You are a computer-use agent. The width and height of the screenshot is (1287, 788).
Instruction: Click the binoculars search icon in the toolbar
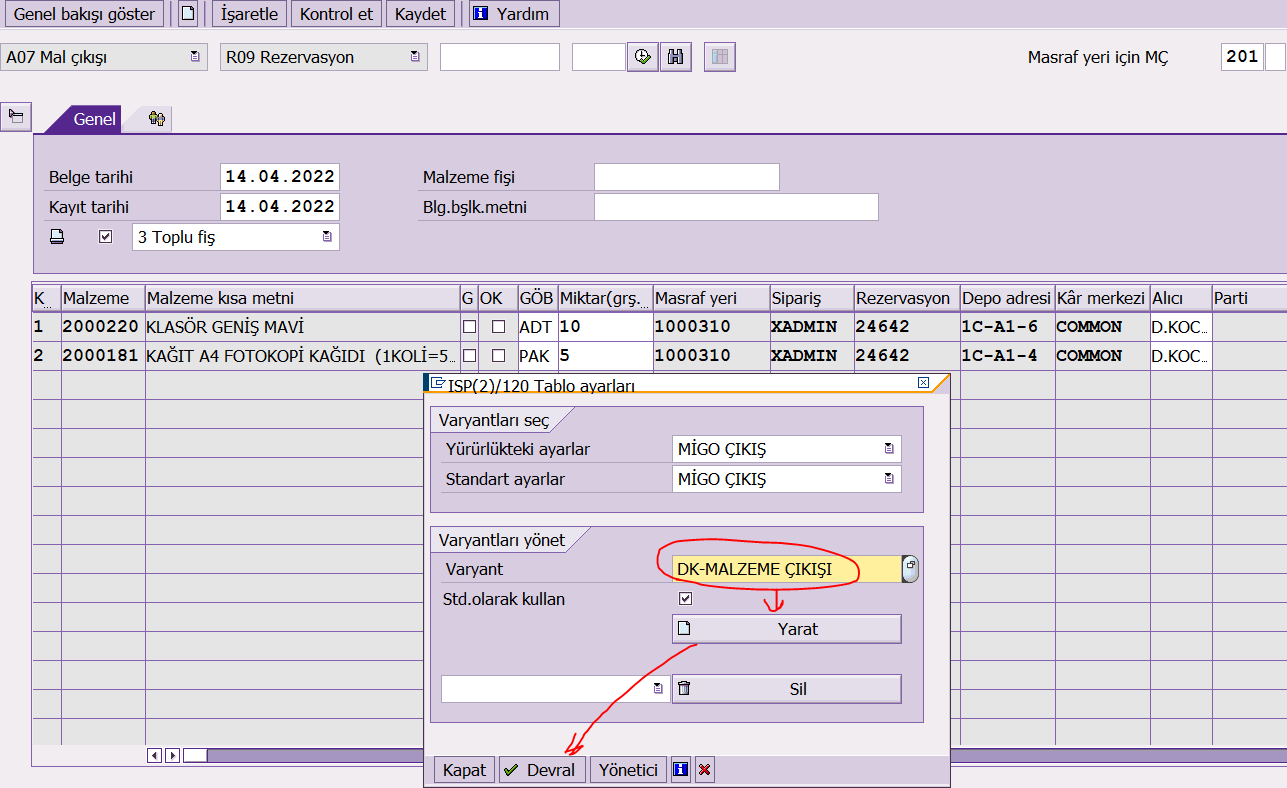click(675, 57)
